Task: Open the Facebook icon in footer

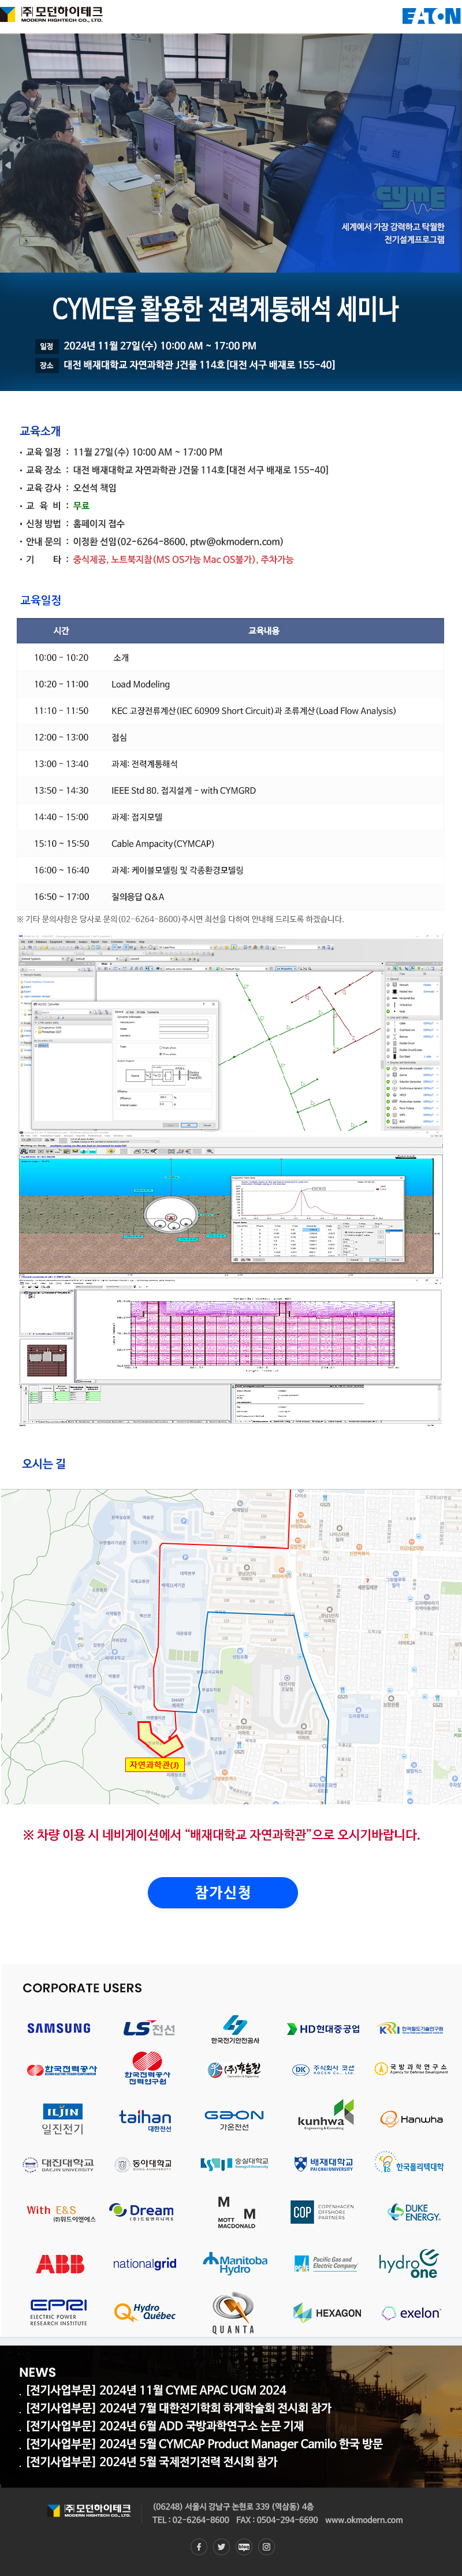Action: click(199, 2546)
